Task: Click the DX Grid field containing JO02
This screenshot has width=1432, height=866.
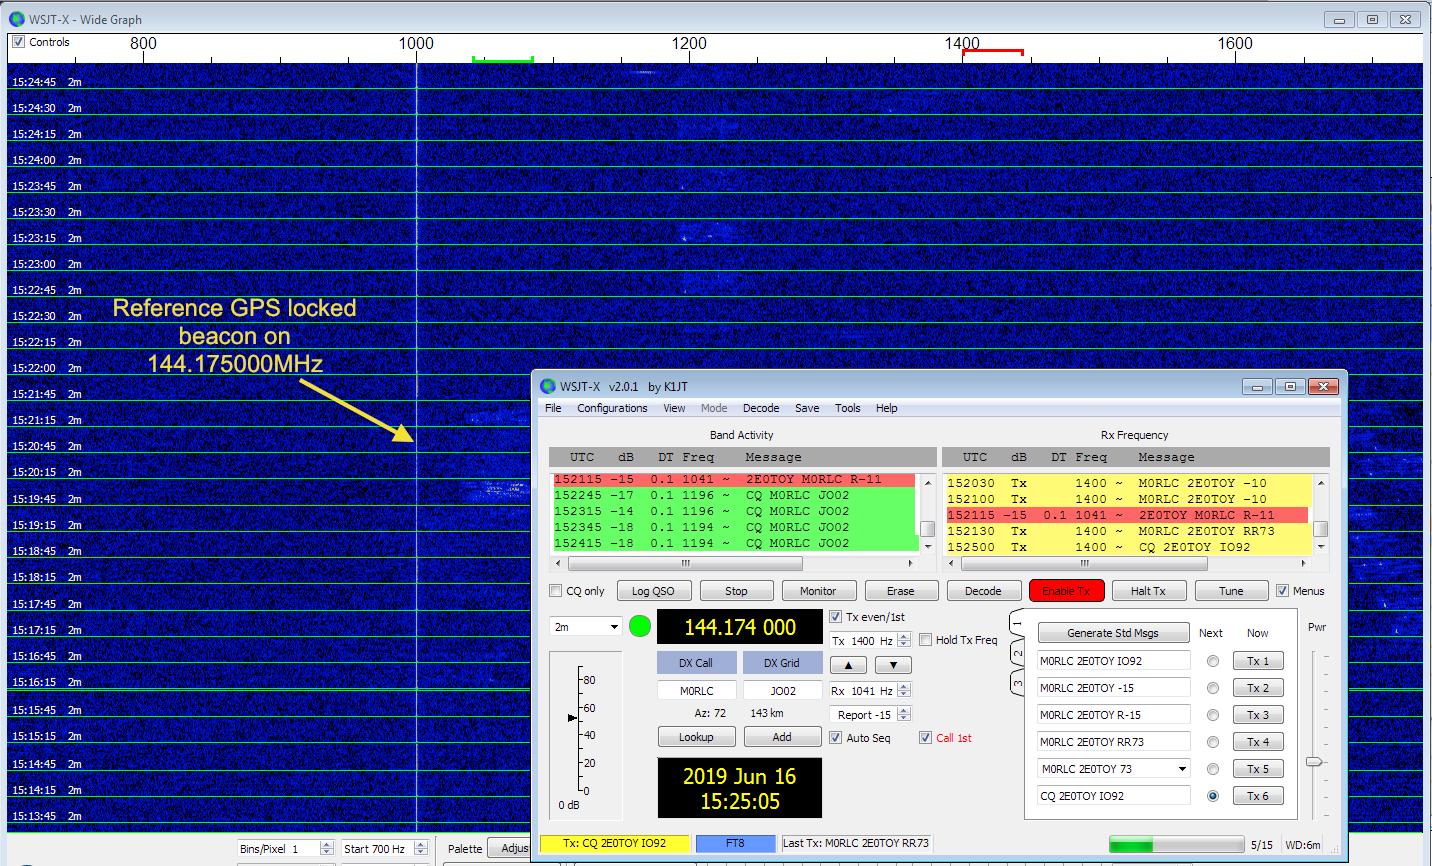Action: [783, 691]
